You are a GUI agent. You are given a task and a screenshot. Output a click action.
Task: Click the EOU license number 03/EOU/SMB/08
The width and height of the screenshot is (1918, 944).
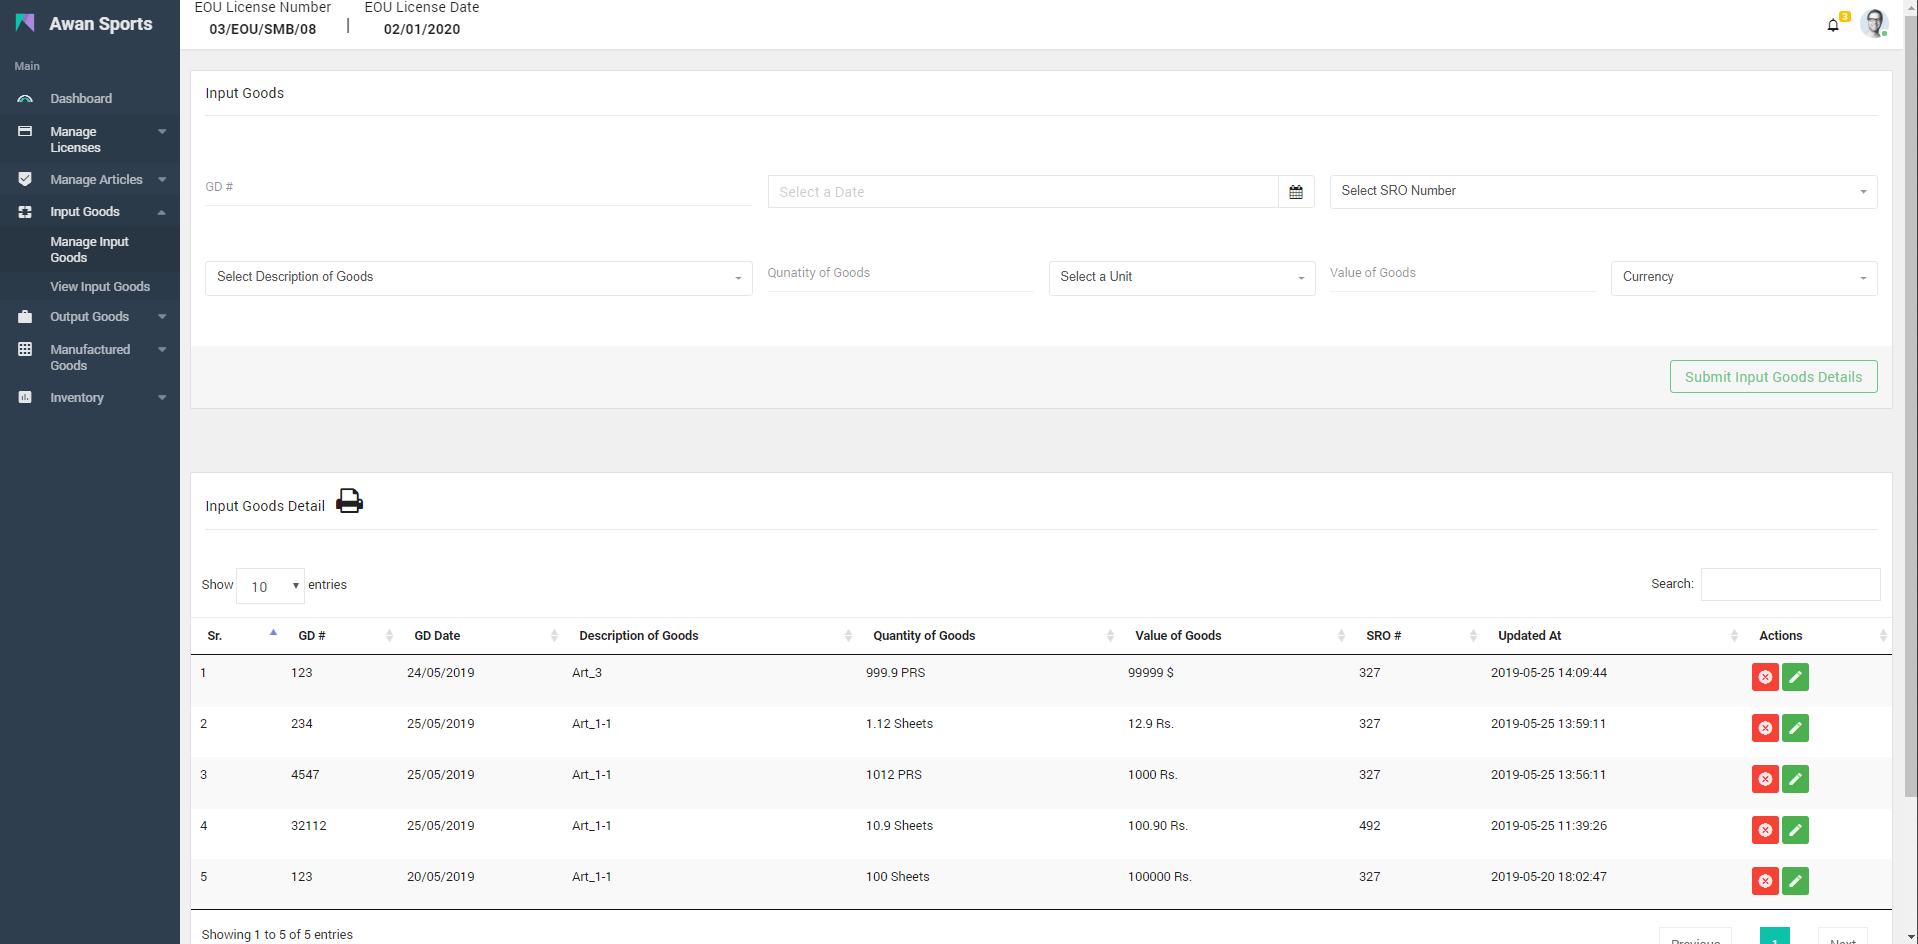[x=263, y=29]
